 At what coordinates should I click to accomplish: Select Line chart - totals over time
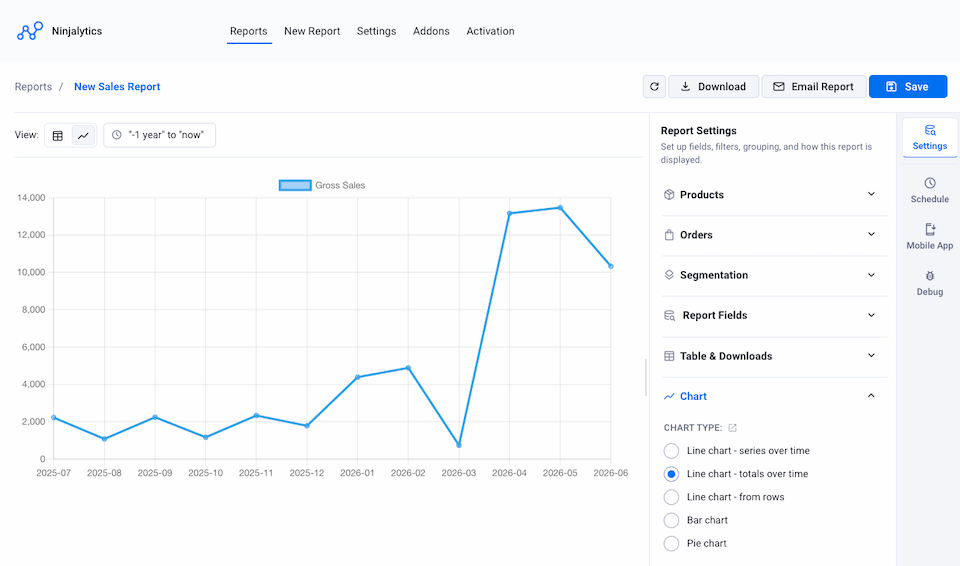(671, 474)
